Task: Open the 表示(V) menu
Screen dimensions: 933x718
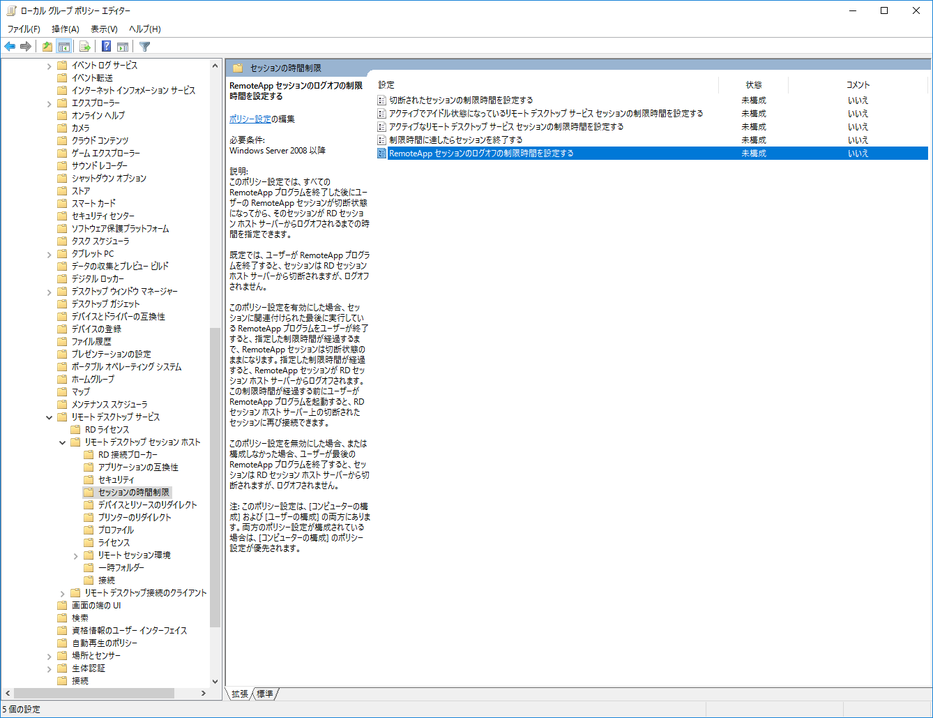Action: pos(104,29)
